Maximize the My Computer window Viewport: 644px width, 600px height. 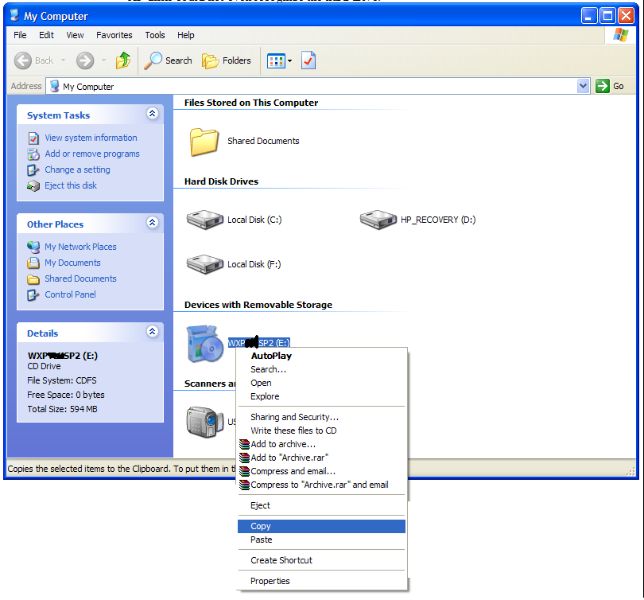[607, 16]
